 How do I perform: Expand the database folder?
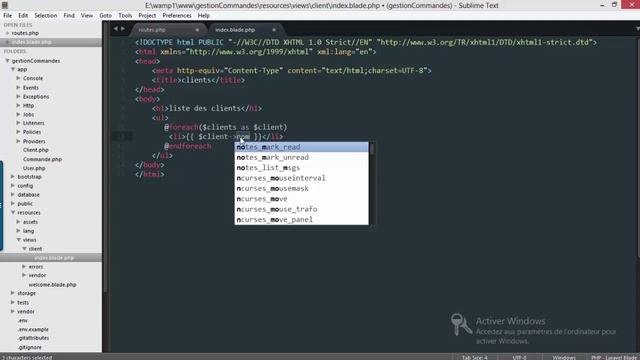coord(13,195)
